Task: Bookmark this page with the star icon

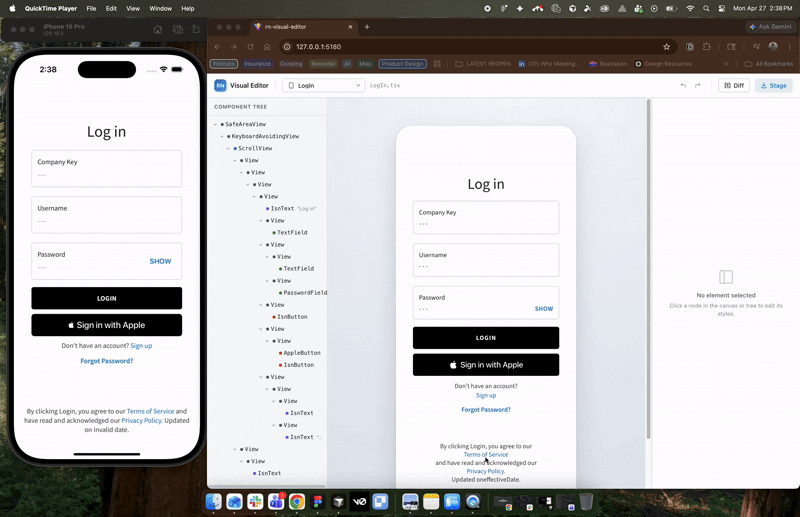Action: [x=666, y=46]
